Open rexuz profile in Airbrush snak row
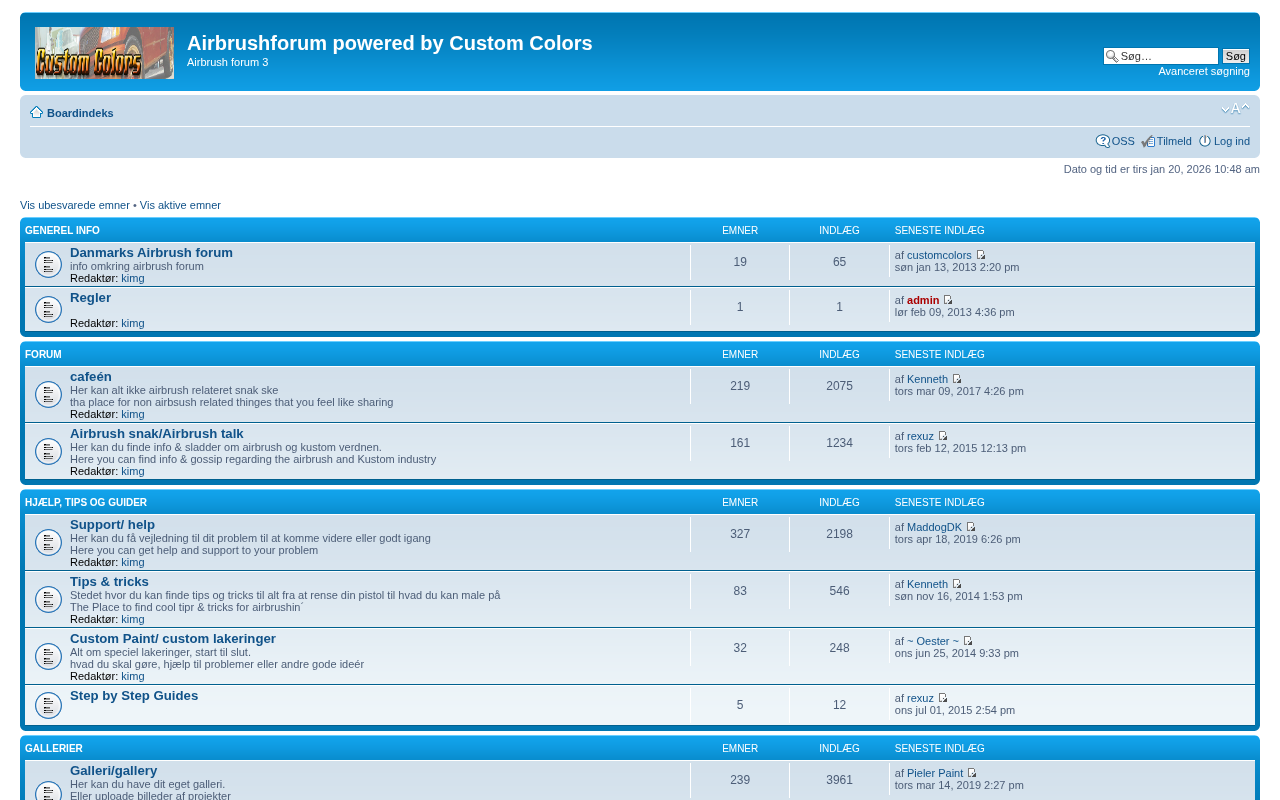Screen dimensions: 1280x800 (920, 436)
